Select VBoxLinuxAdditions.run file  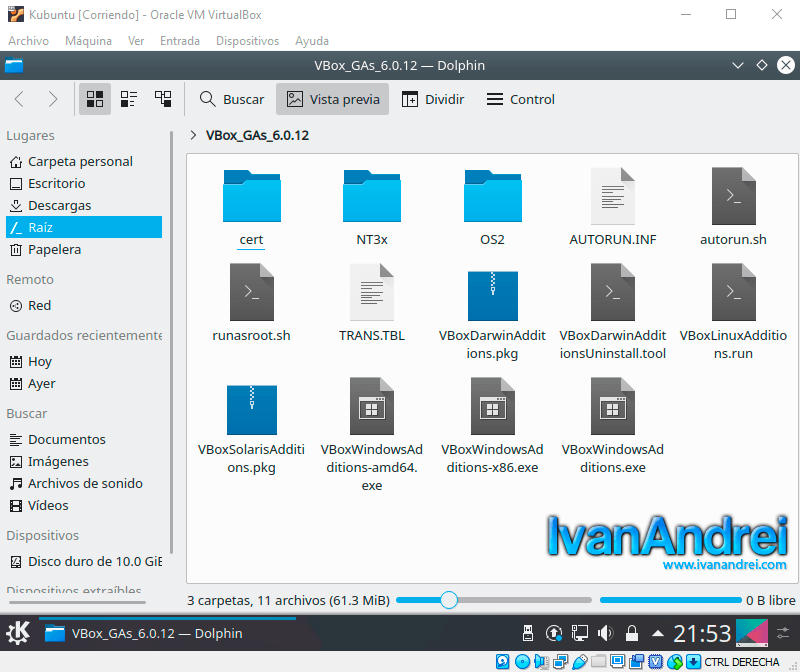[733, 312]
